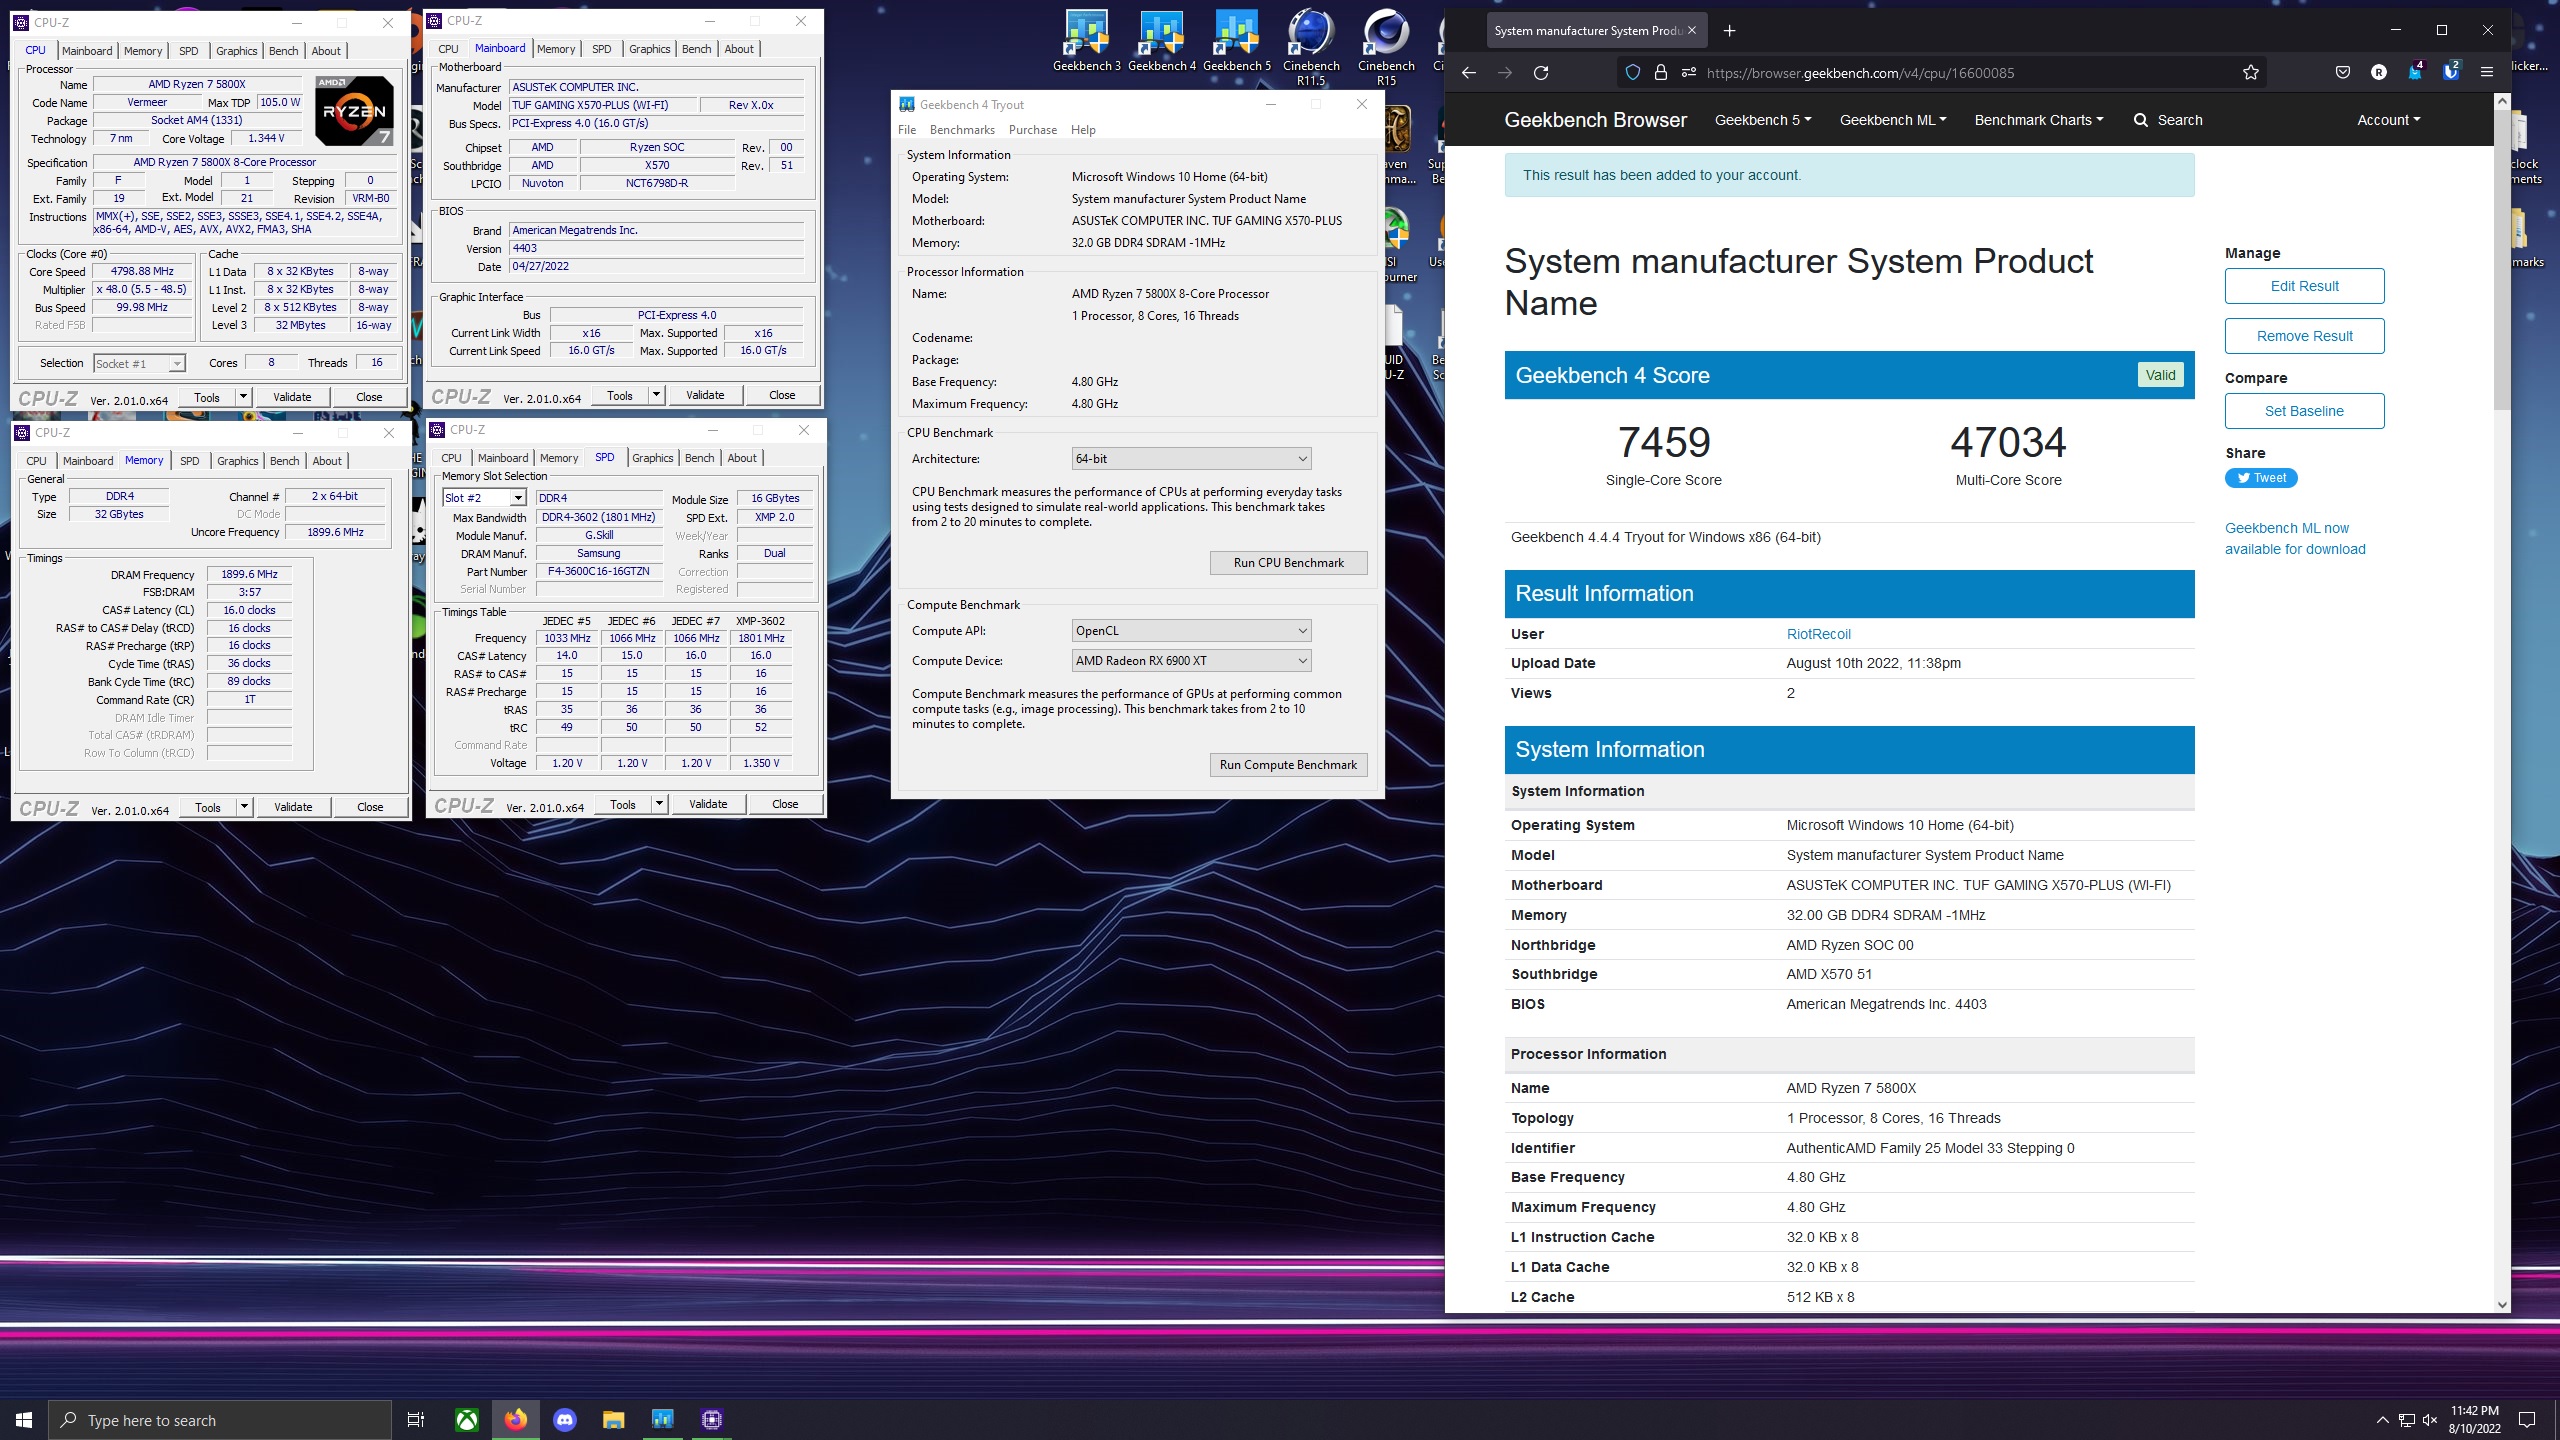Open Benchmarks menu in Geekbench 4
Viewport: 2560px width, 1440px height.
(x=962, y=130)
